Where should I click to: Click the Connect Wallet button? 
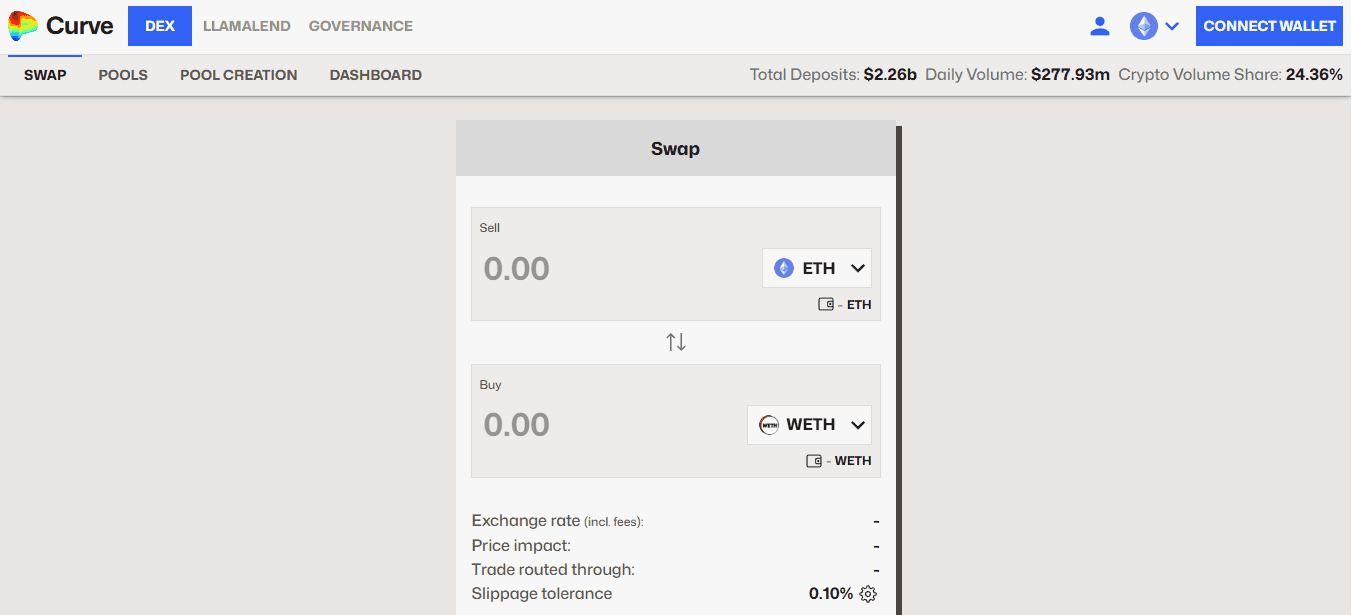tap(1269, 26)
